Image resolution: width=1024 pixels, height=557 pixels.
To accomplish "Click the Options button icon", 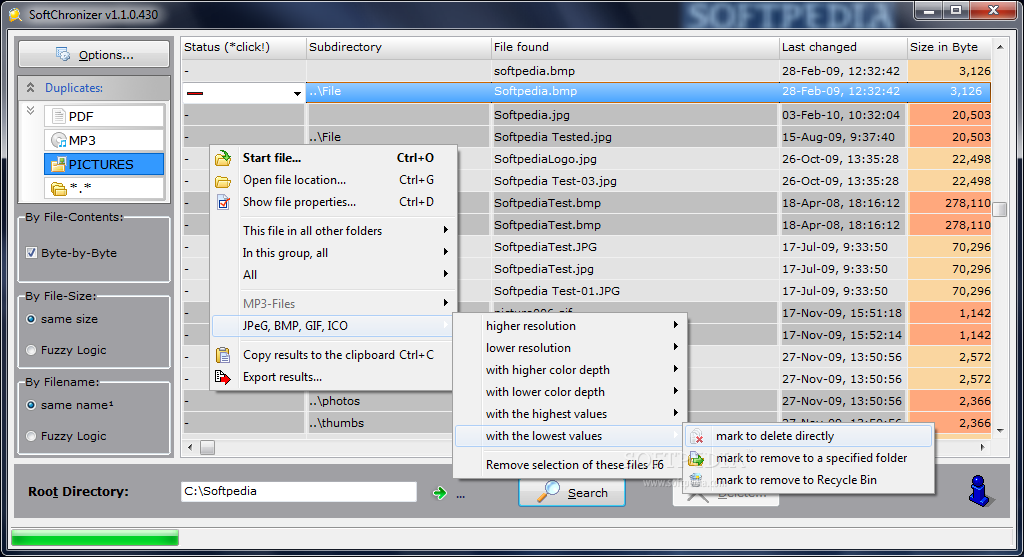I will click(x=63, y=54).
